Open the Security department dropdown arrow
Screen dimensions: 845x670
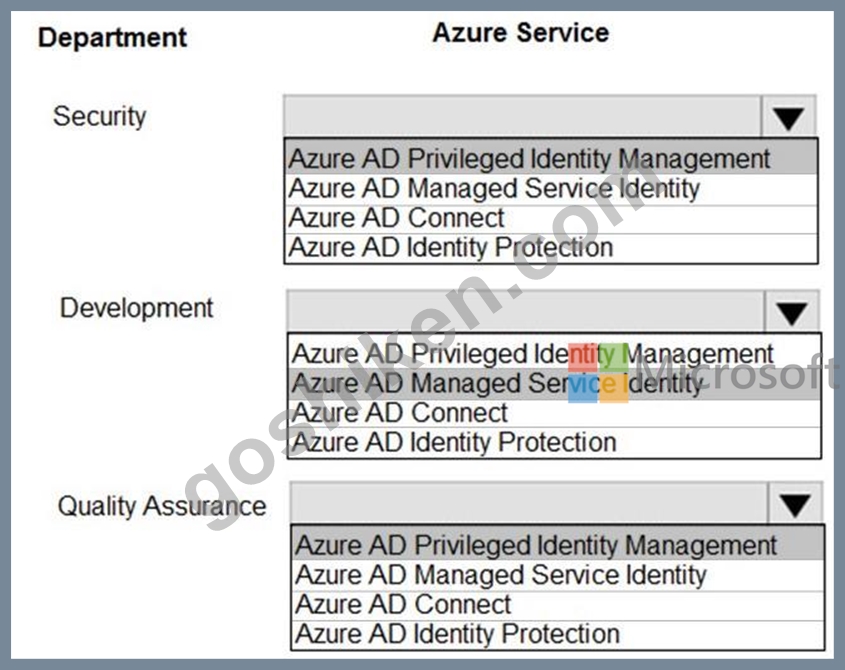[x=788, y=117]
